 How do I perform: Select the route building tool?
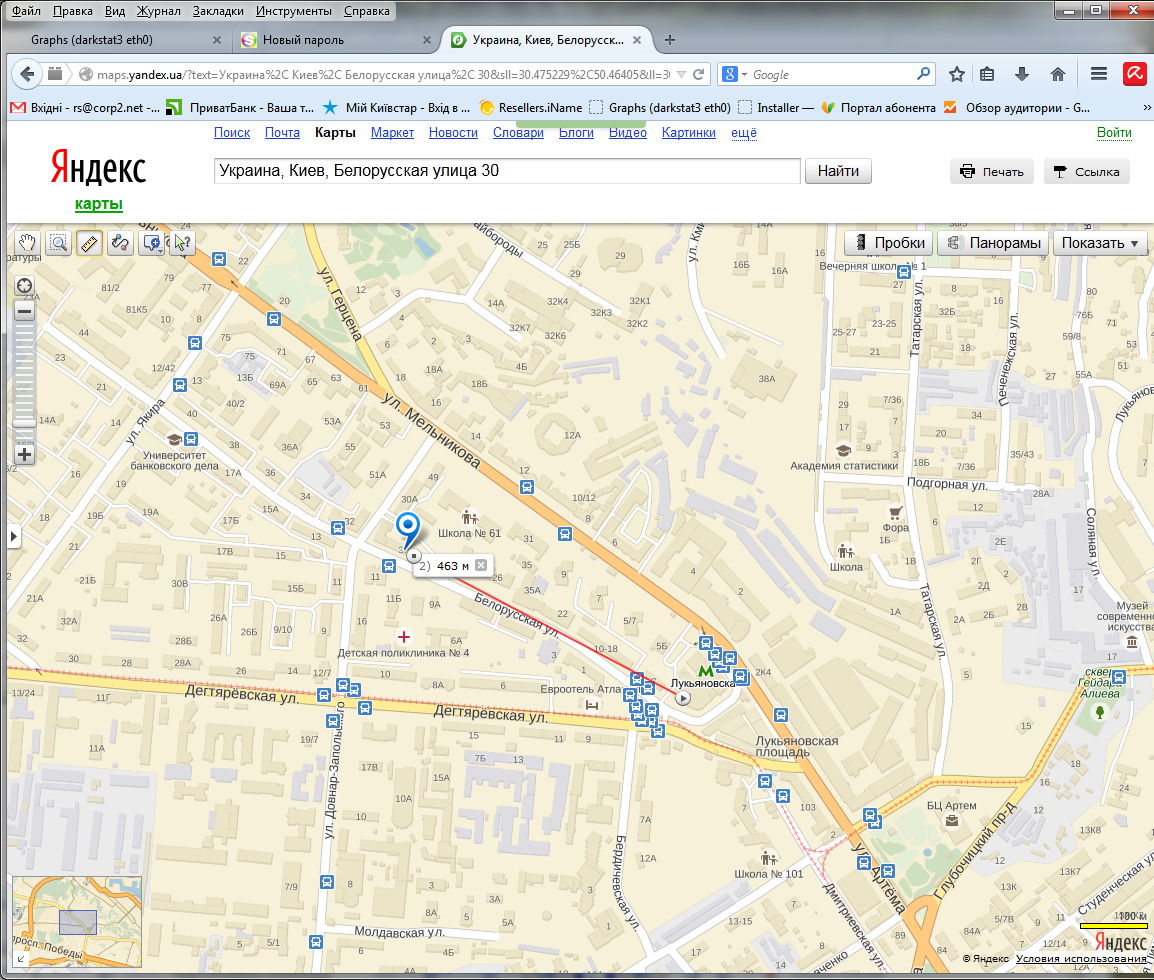pyautogui.click(x=120, y=243)
